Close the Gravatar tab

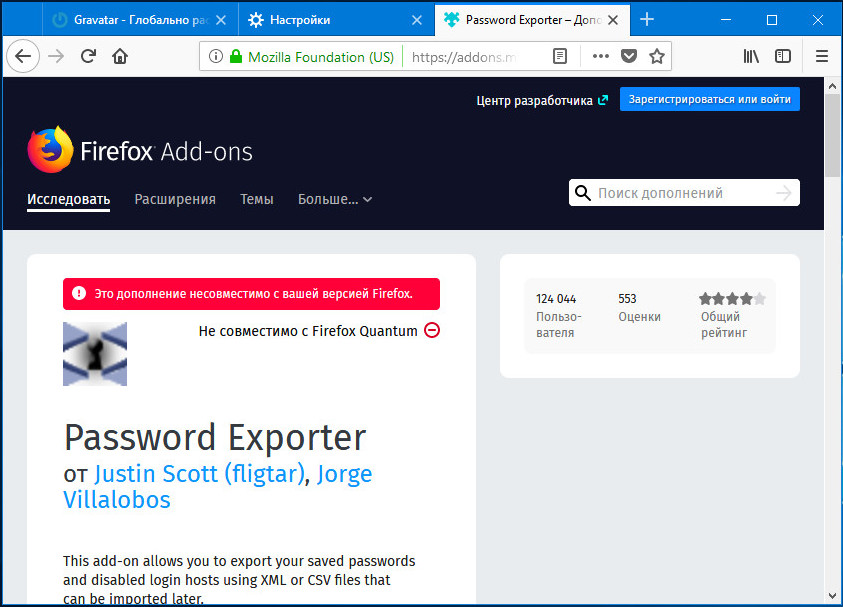pyautogui.click(x=220, y=20)
